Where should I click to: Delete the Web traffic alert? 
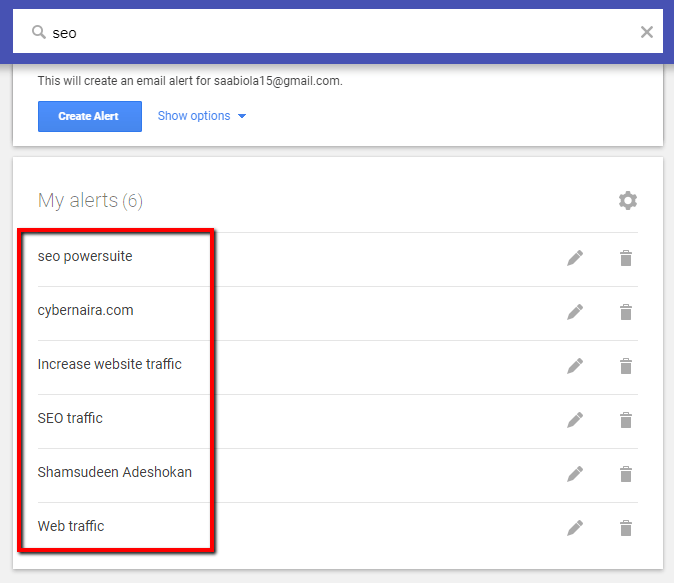coord(626,528)
